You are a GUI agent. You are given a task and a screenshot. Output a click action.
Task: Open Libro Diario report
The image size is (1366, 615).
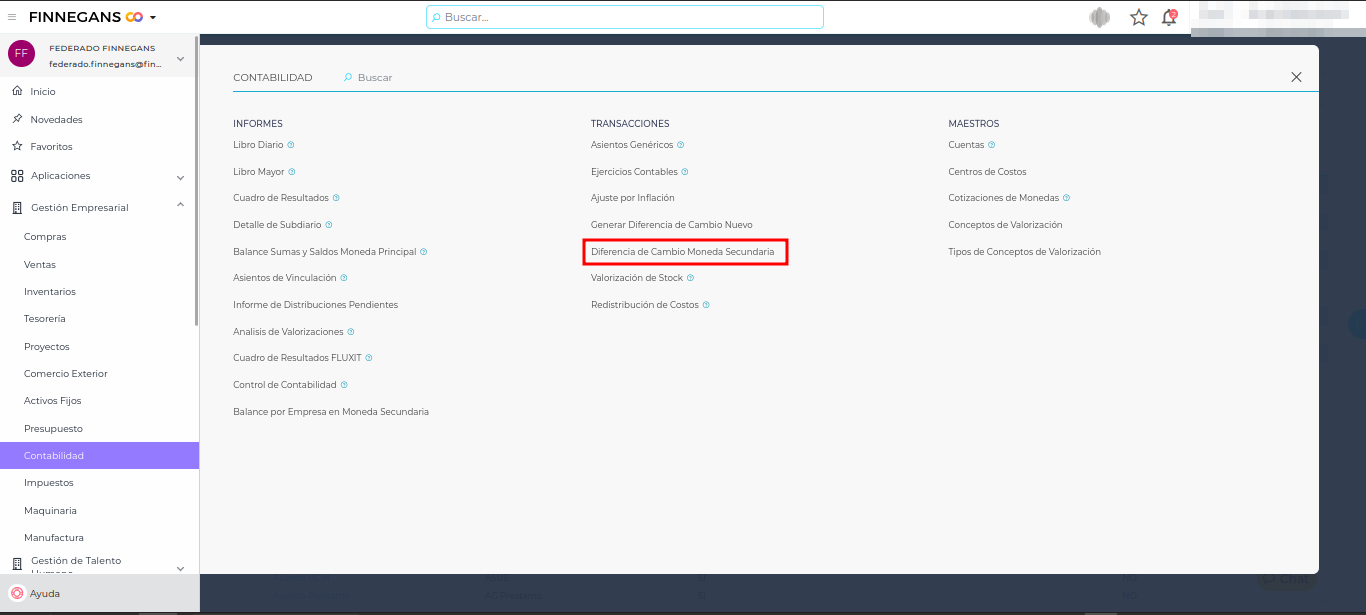(x=258, y=145)
